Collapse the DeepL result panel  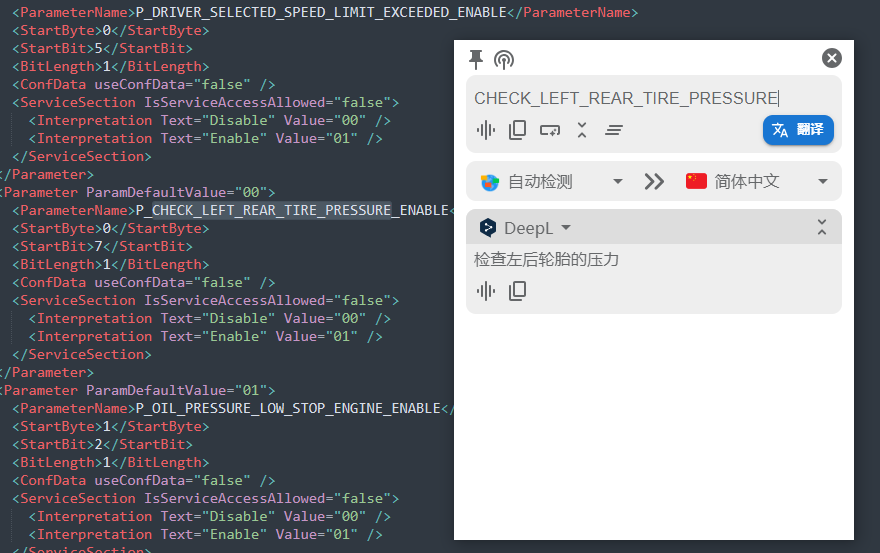click(822, 227)
